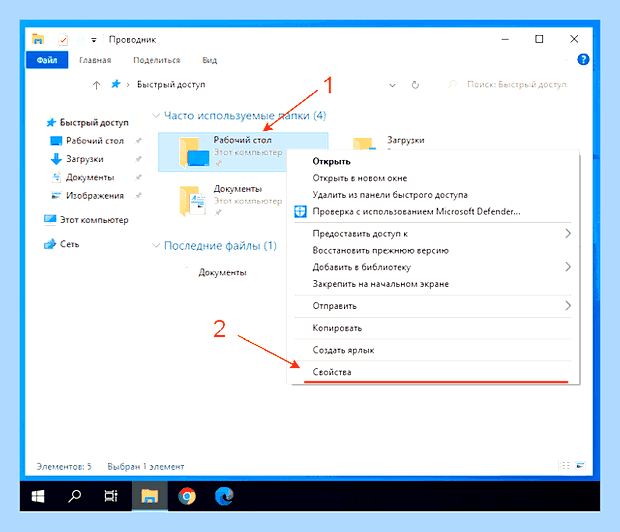The image size is (620, 532).
Task: Open the Файл ribbon tab
Action: click(x=47, y=60)
